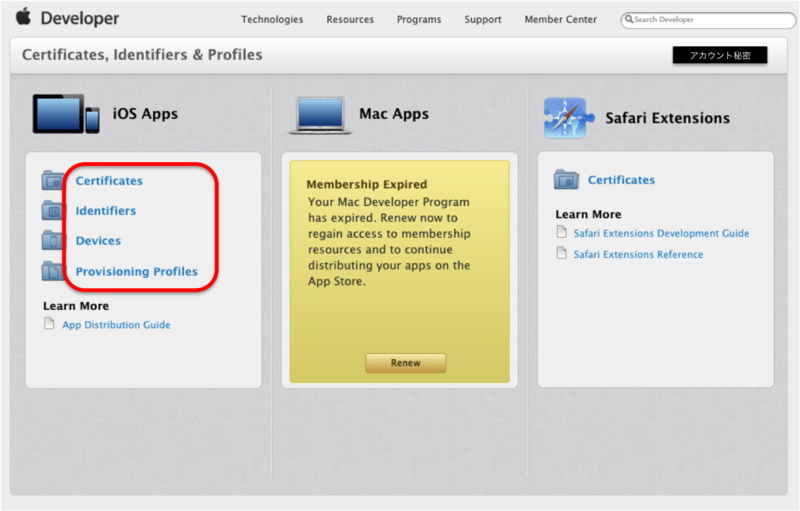Image resolution: width=800 pixels, height=511 pixels.
Task: Open Safari Extensions Certificates link
Action: click(621, 180)
